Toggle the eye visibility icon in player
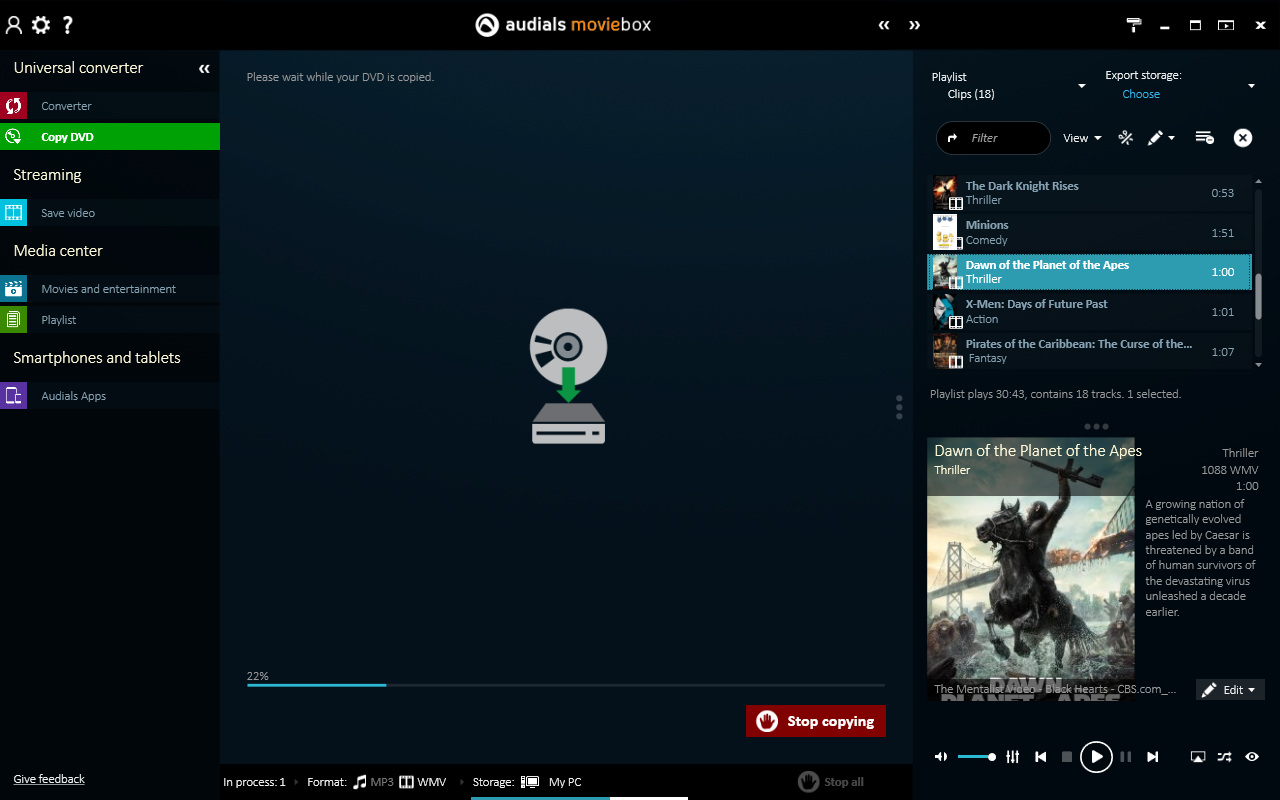Screen dimensions: 1280x800 (x=1252, y=757)
